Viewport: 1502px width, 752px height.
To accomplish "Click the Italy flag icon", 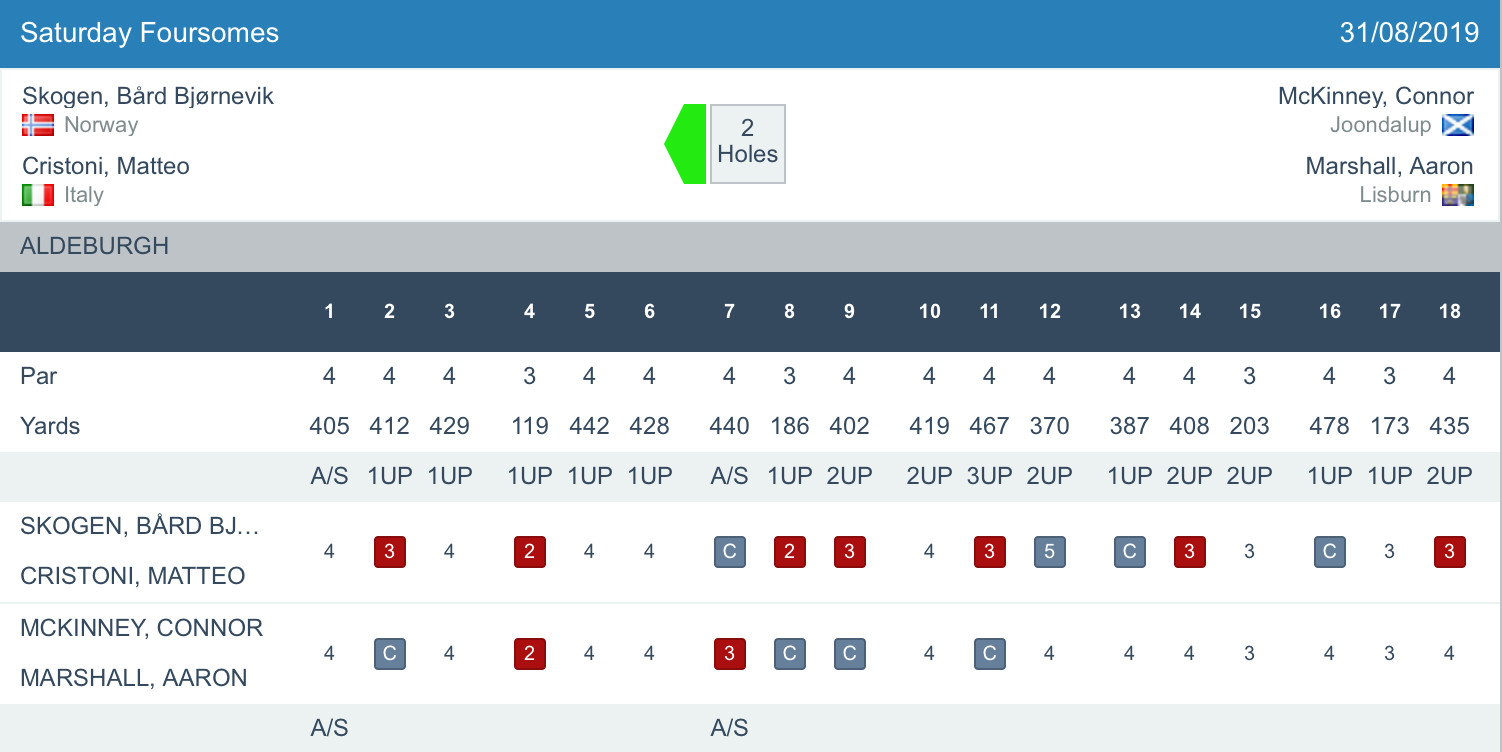I will click(x=38, y=195).
